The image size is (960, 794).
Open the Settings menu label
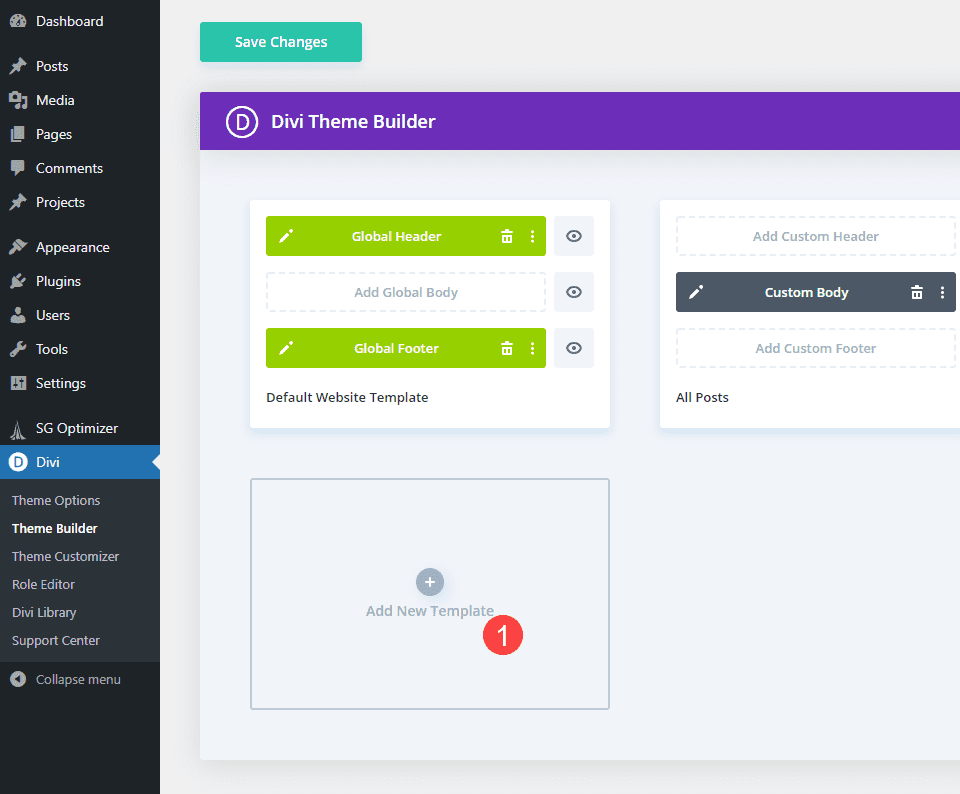click(x=61, y=383)
